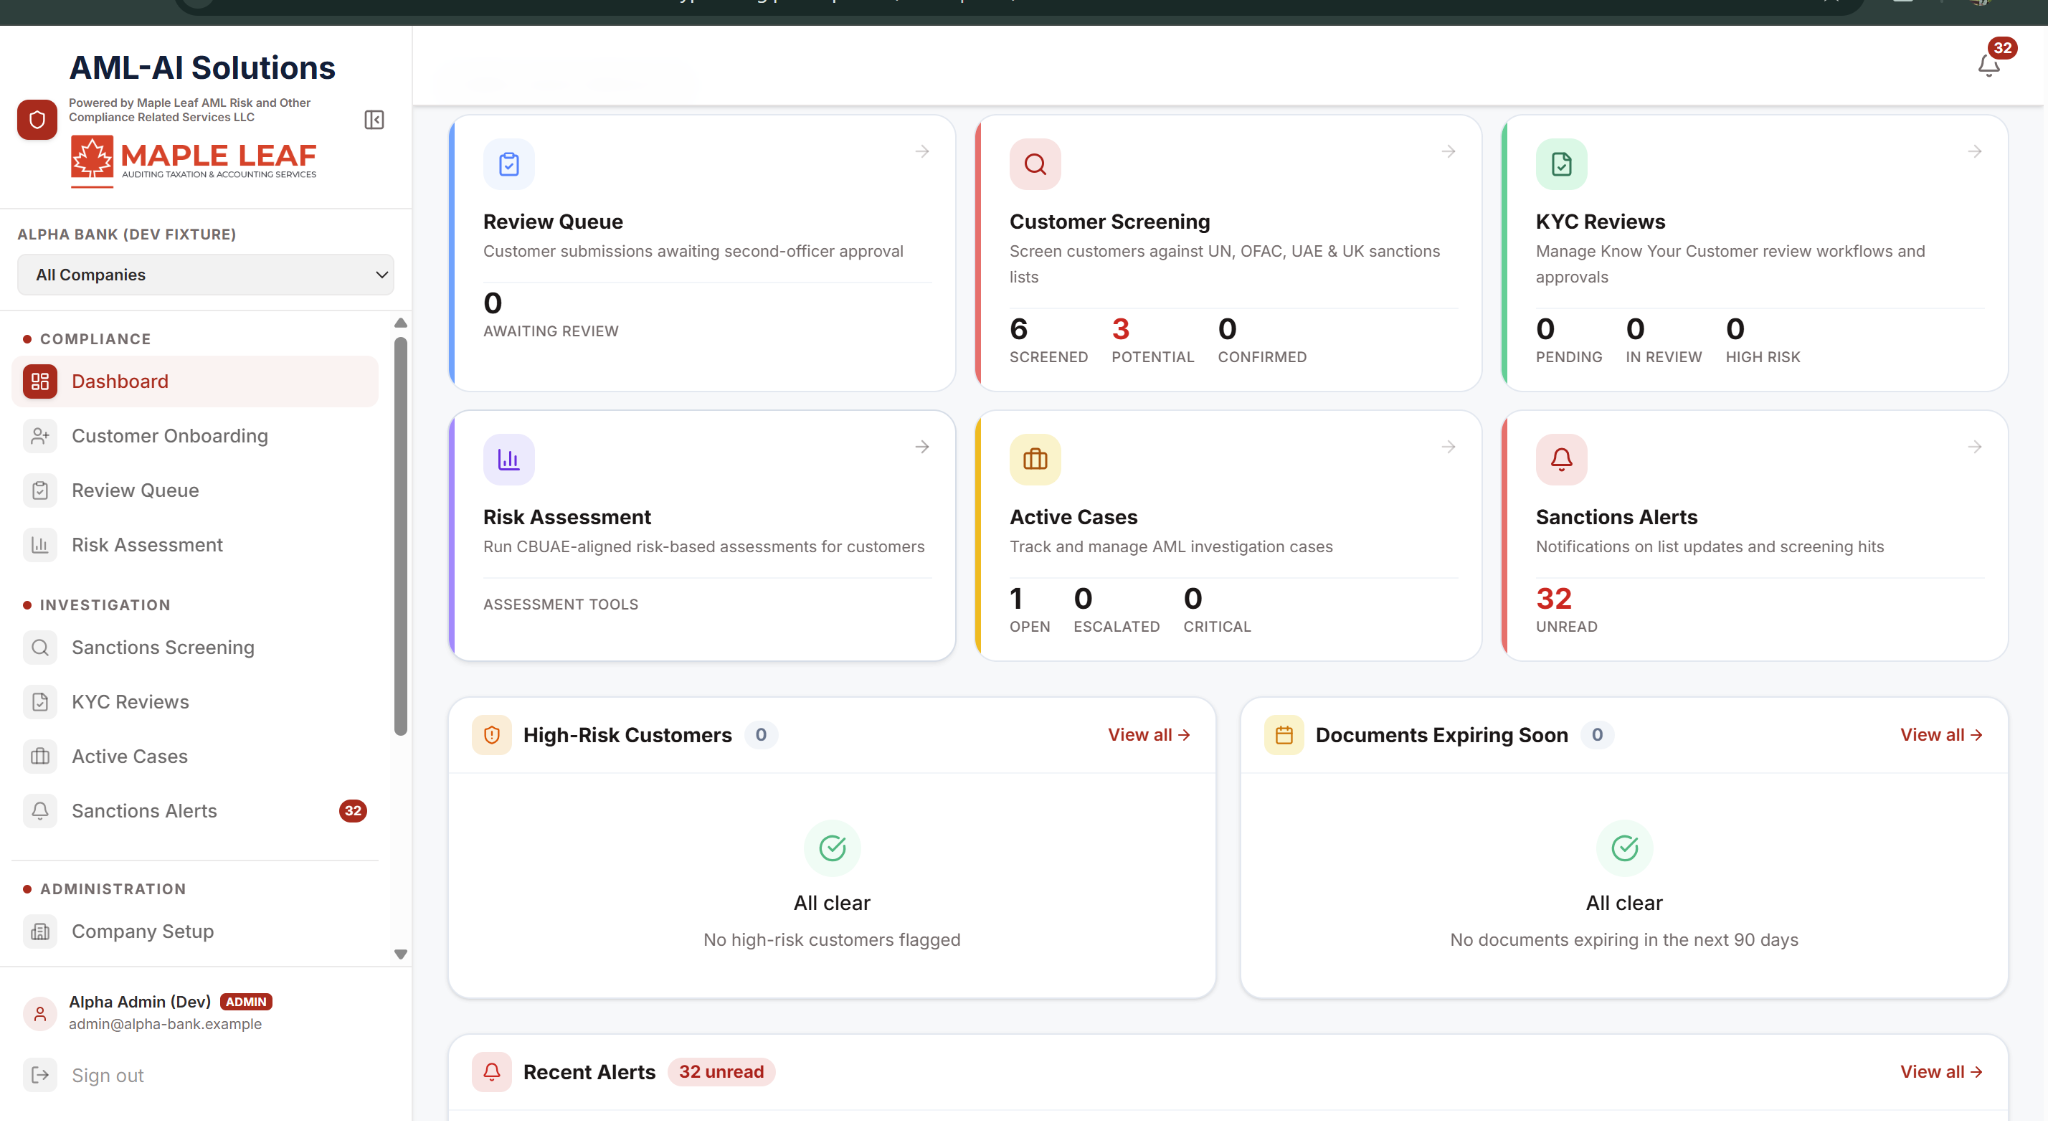Open Company Setup under Administration

(x=195, y=932)
